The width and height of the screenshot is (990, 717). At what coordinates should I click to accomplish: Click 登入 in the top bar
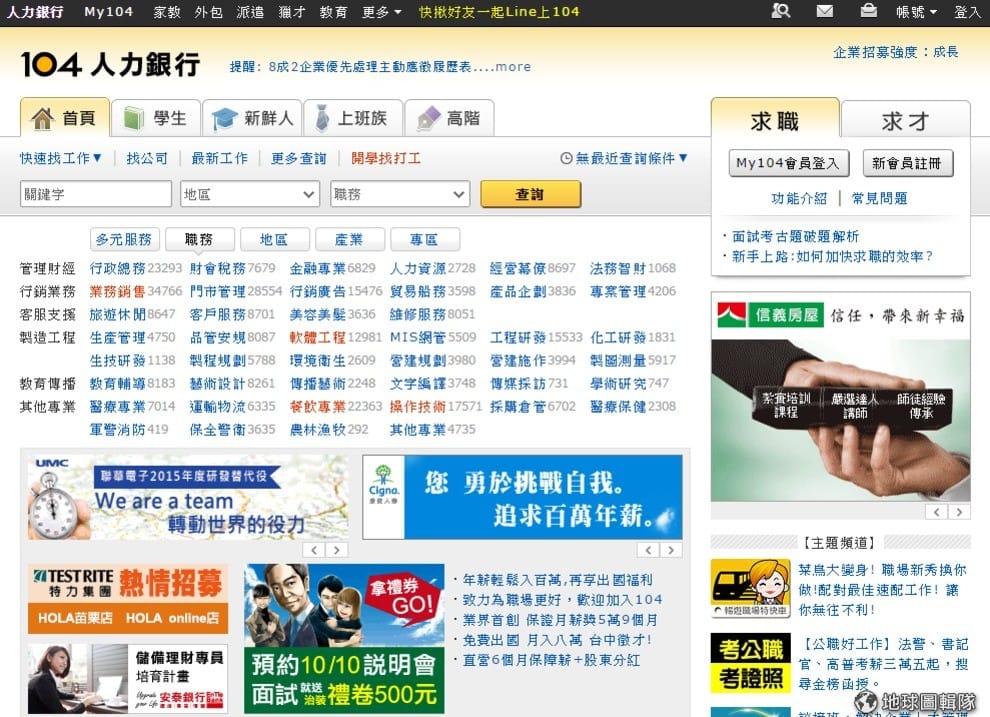(x=967, y=11)
